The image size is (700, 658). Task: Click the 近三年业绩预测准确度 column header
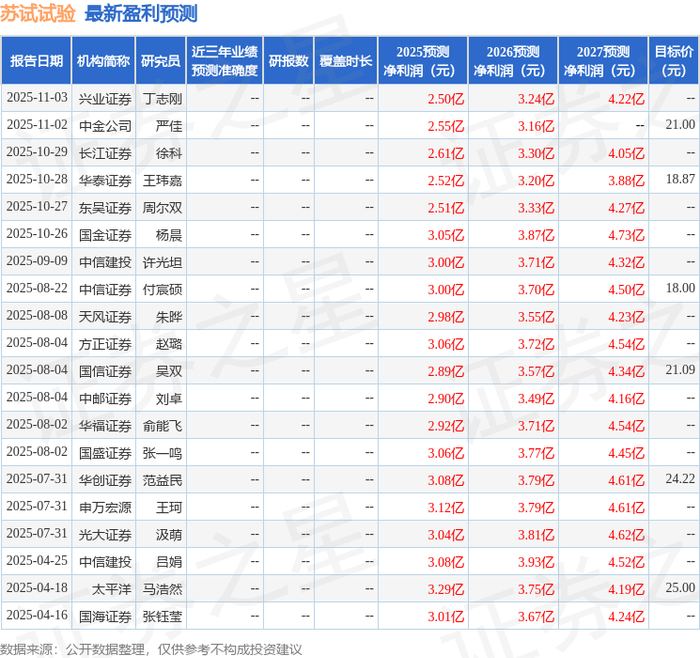click(x=225, y=61)
